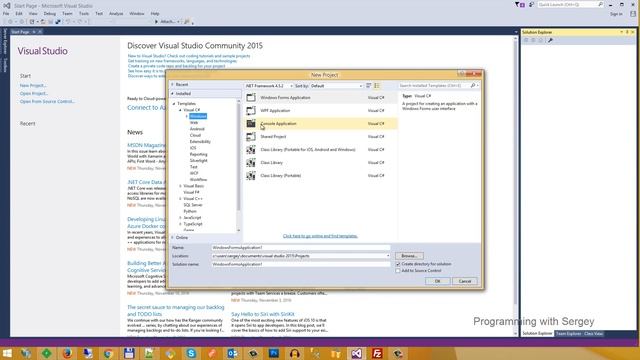640x360 pixels.
Task: Click the New Project toolbar icon
Action: pos(32,22)
